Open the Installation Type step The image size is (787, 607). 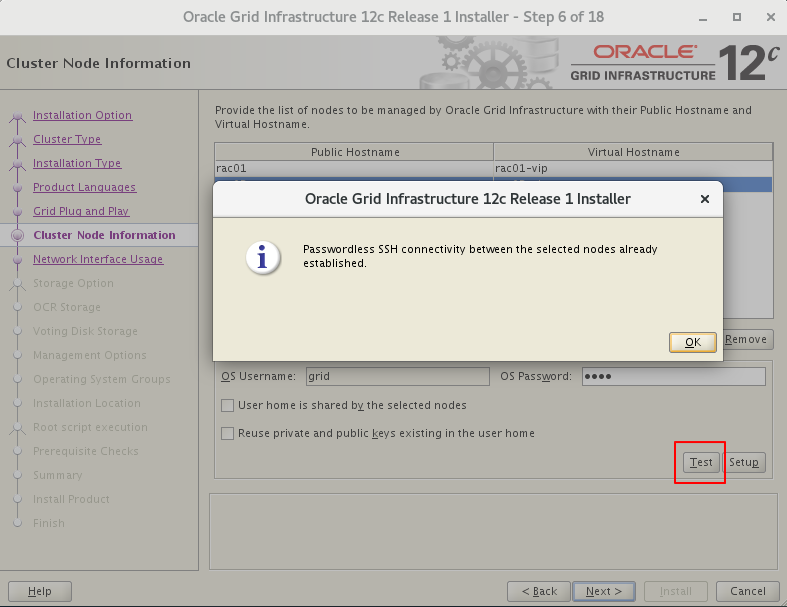tap(77, 163)
